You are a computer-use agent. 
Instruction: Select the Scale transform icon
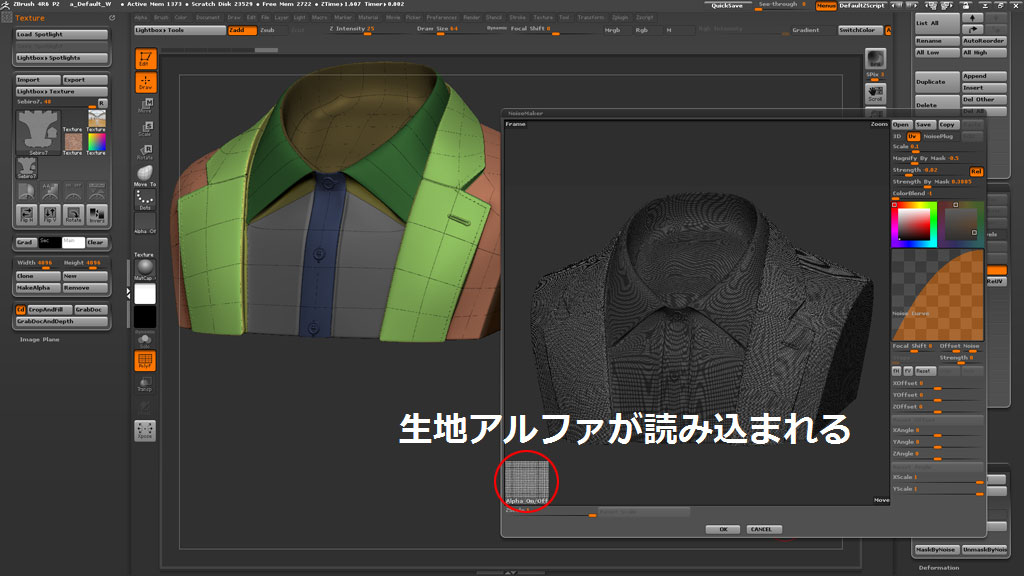(x=145, y=128)
